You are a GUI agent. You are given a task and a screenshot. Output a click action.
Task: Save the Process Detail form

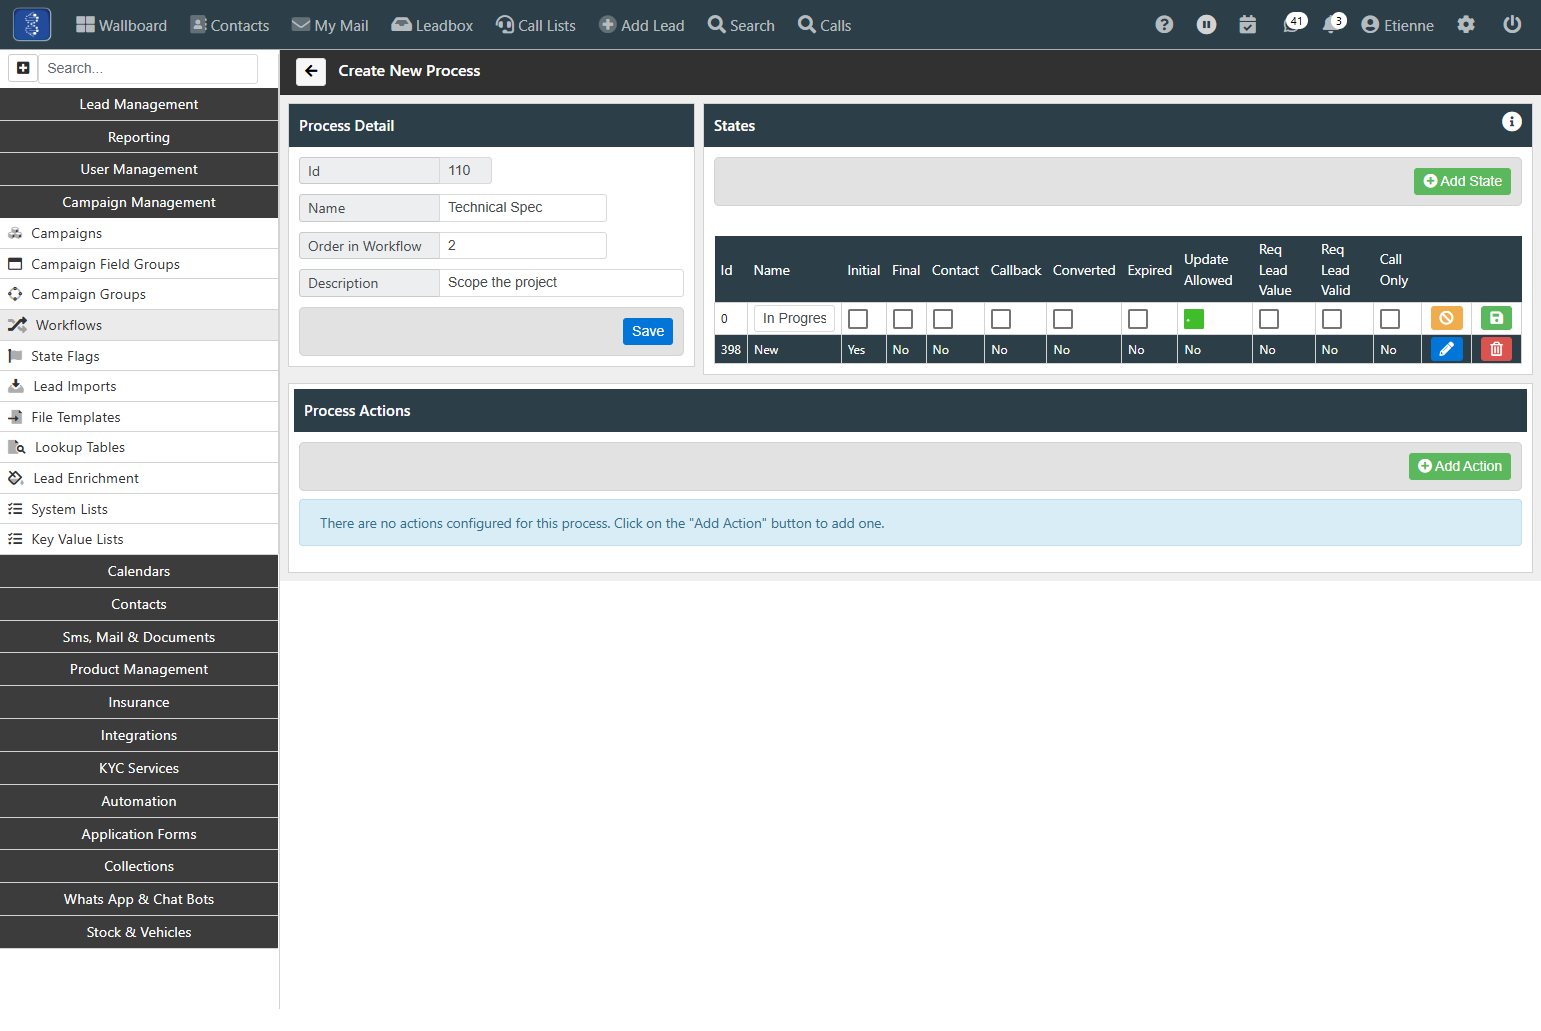pos(648,331)
